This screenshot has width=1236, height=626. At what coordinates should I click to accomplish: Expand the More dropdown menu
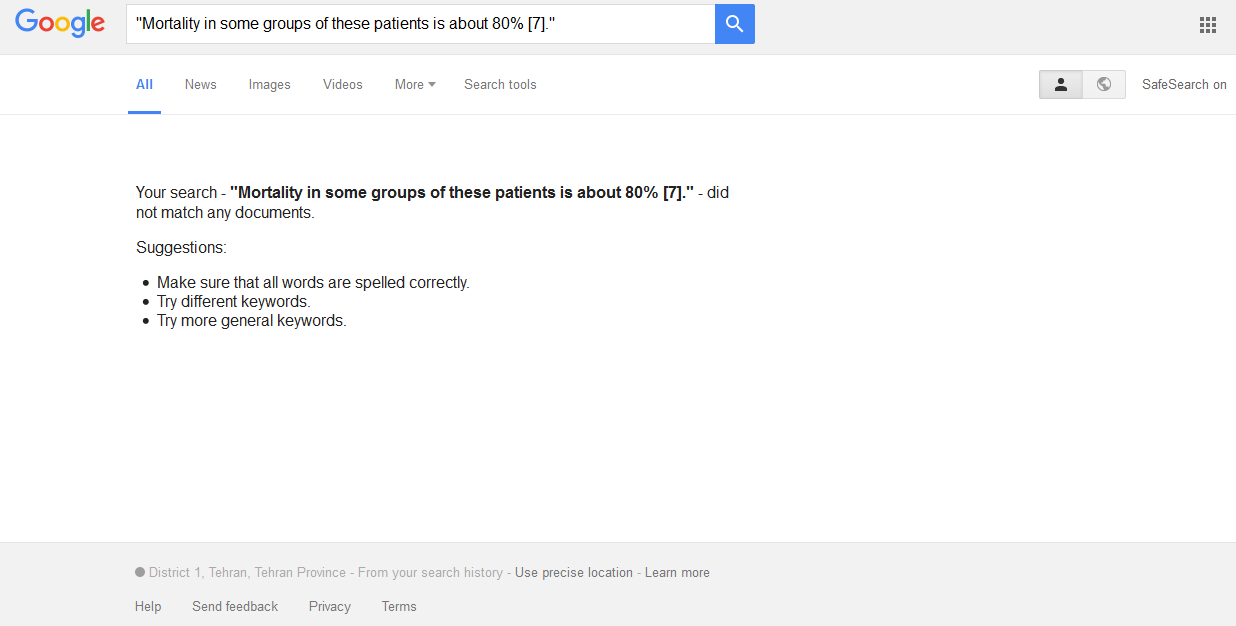pyautogui.click(x=415, y=85)
